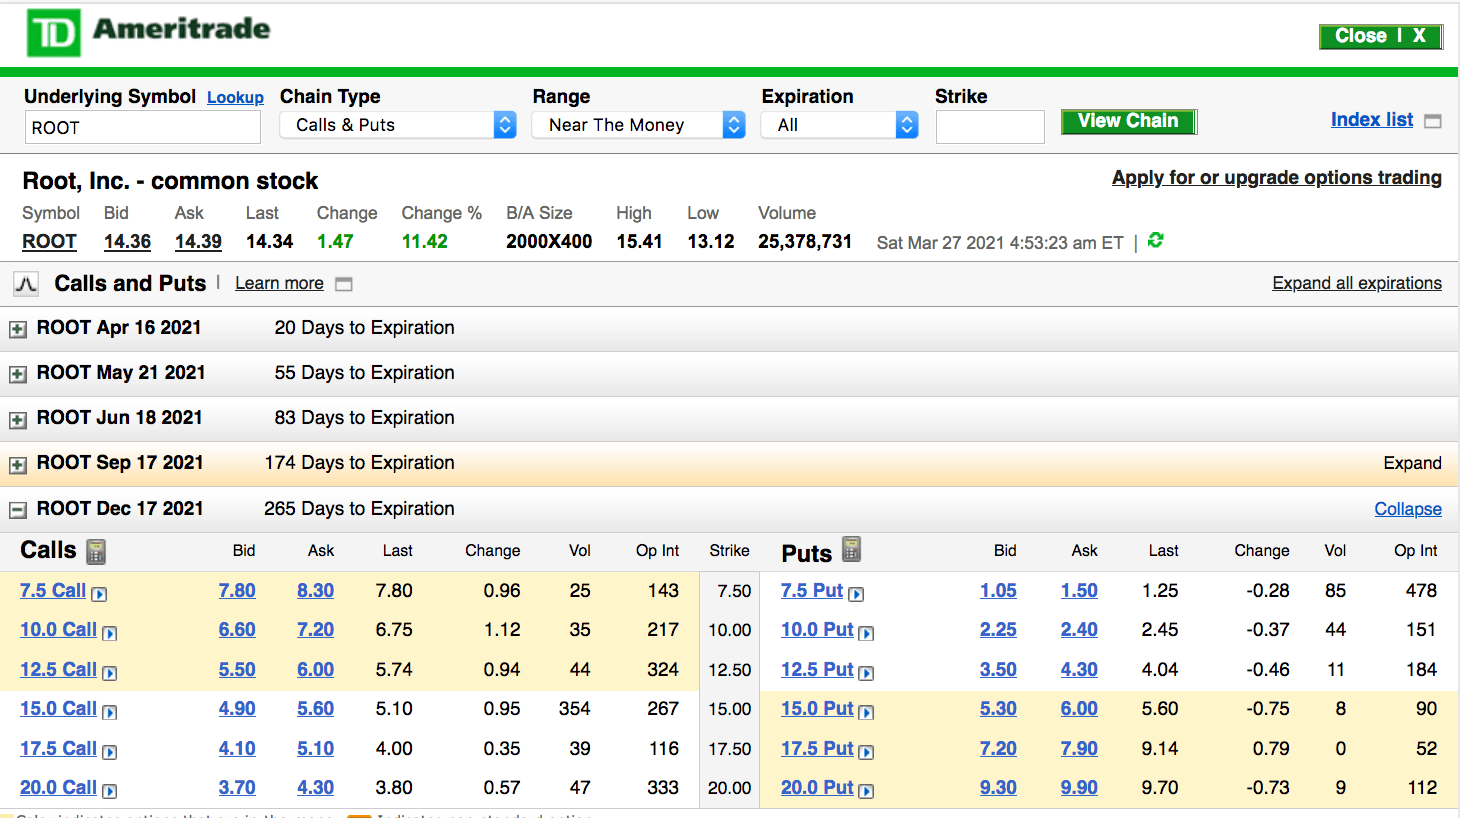Open the Expiration dropdown
Viewport: 1460px width, 818px height.
pos(839,125)
